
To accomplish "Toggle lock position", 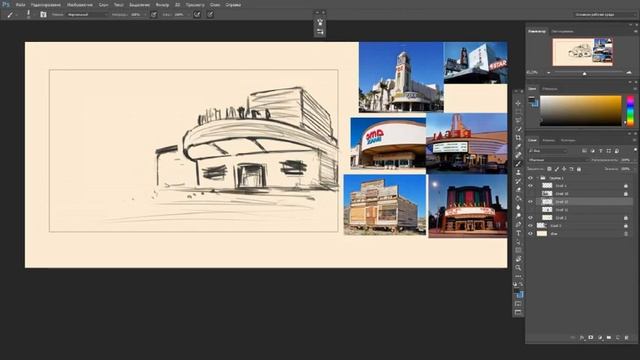I will 564,169.
